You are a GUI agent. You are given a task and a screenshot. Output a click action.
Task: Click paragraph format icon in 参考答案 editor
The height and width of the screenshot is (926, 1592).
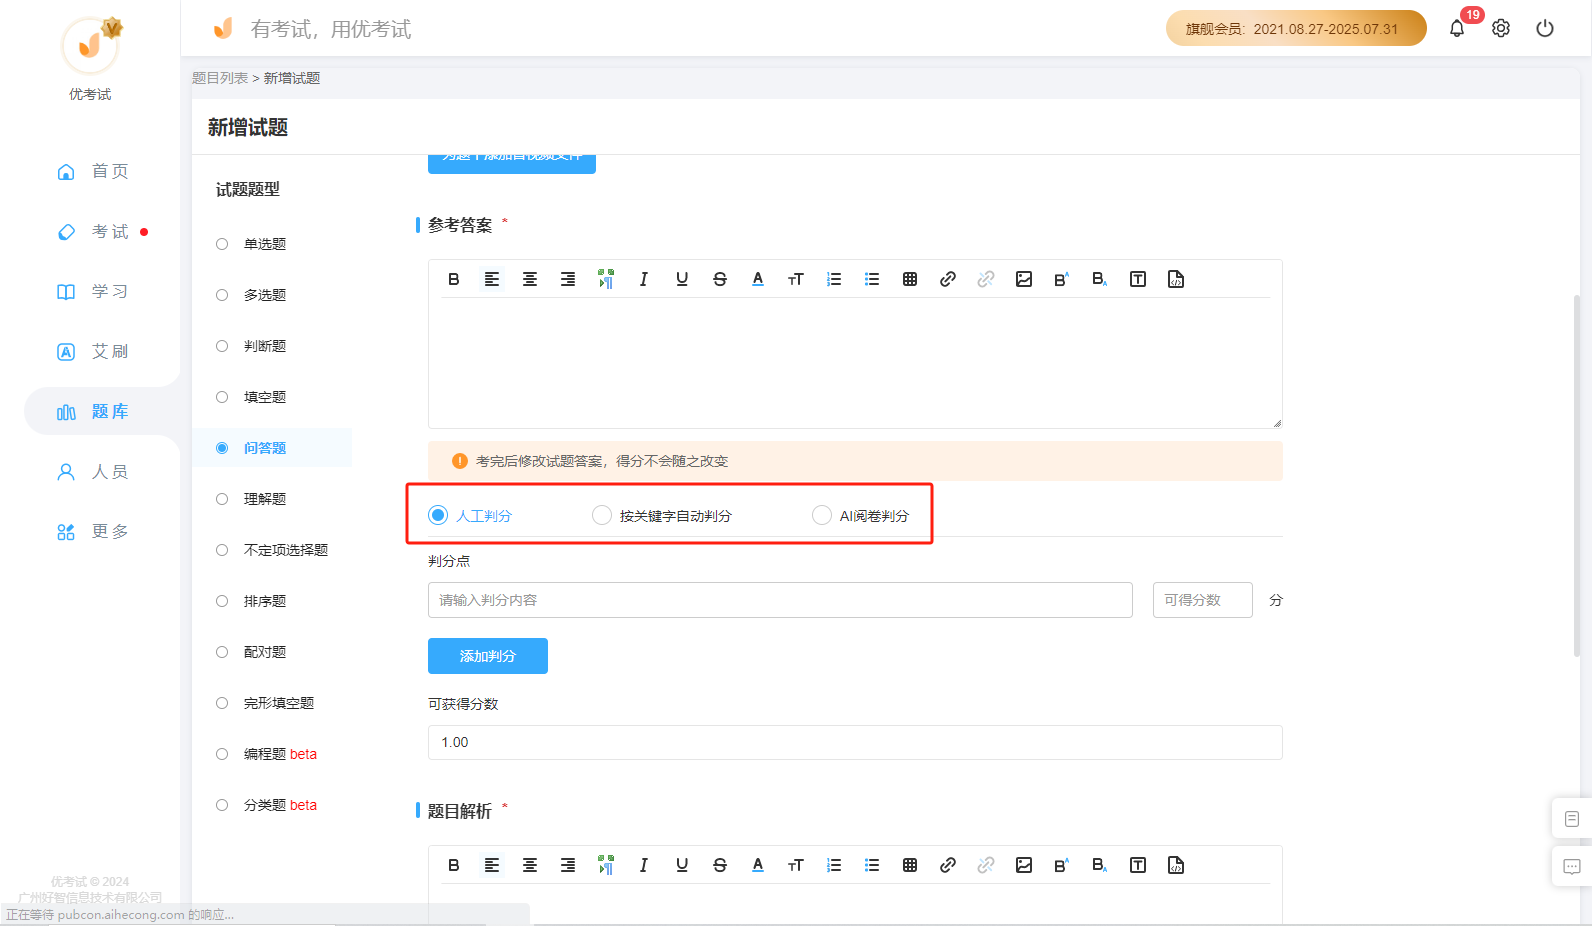point(606,279)
